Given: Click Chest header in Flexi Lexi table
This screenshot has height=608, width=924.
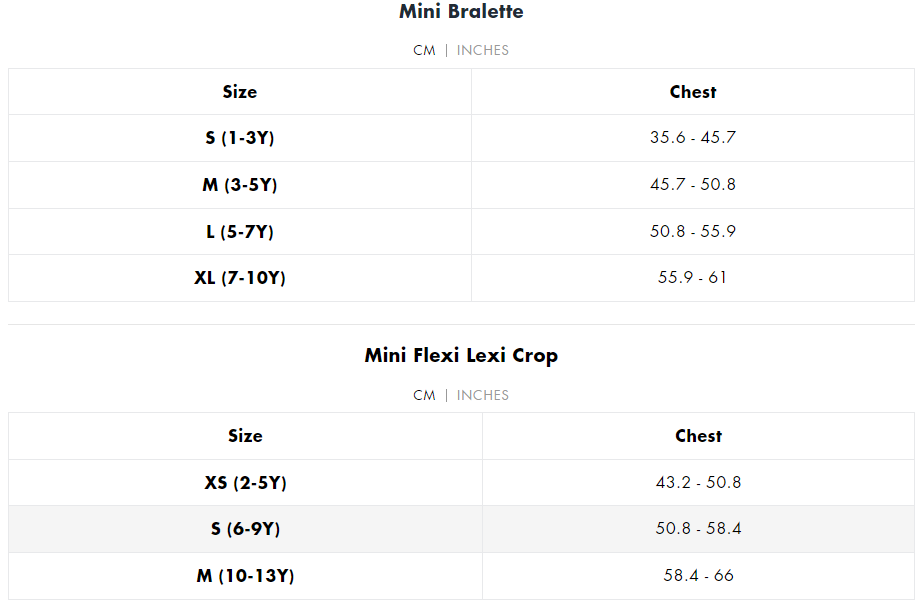Looking at the screenshot, I should [x=698, y=436].
